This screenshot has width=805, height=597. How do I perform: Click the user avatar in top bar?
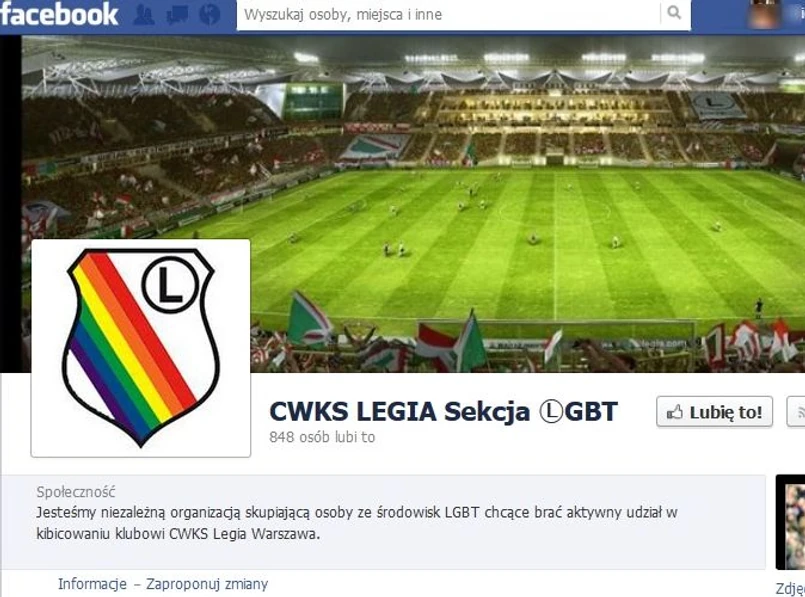click(764, 14)
